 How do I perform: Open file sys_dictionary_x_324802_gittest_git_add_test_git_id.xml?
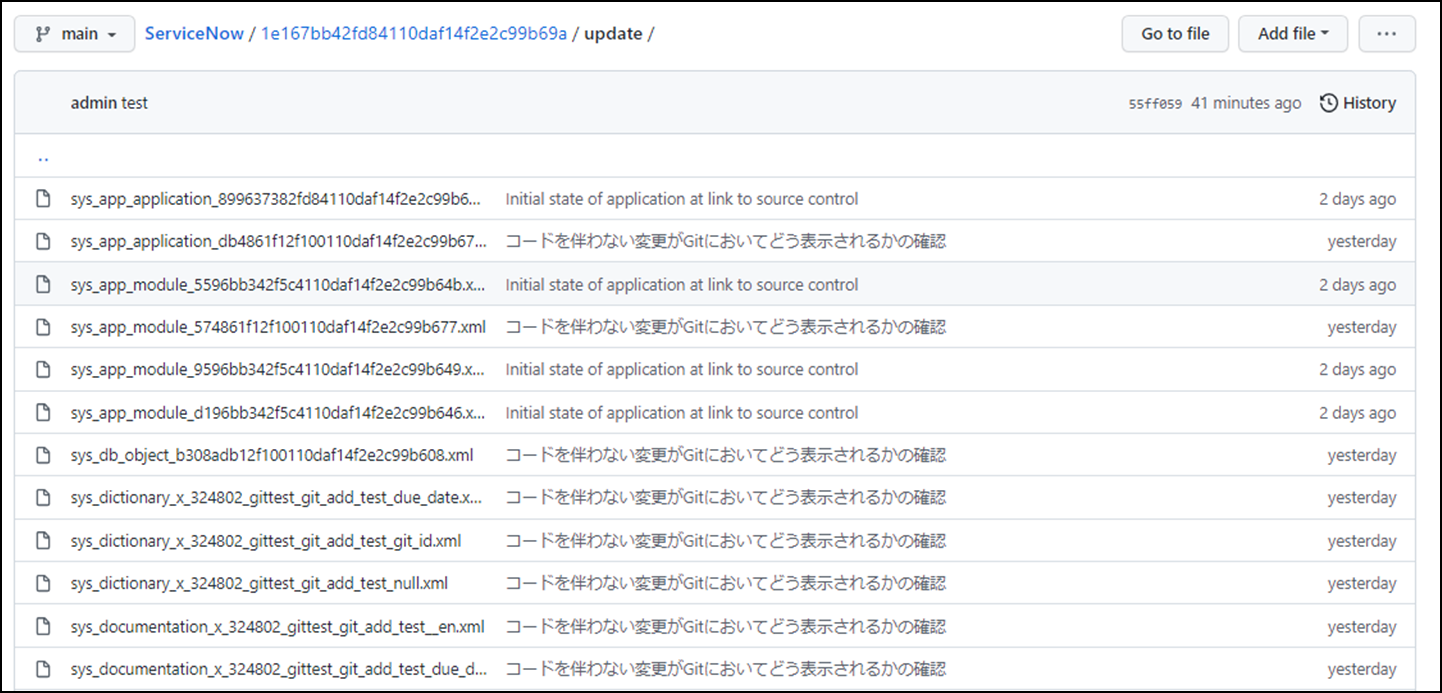click(x=266, y=541)
